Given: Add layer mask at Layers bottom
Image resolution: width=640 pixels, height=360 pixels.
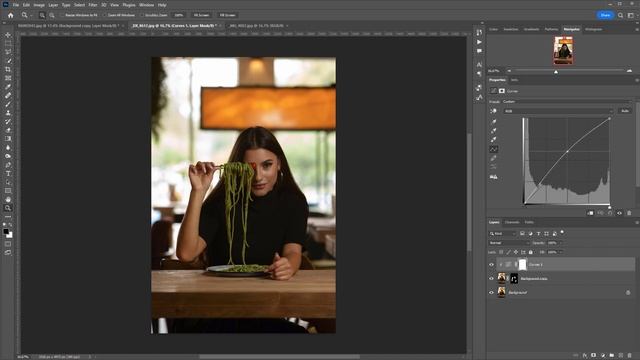Looking at the screenshot, I should pyautogui.click(x=593, y=356).
